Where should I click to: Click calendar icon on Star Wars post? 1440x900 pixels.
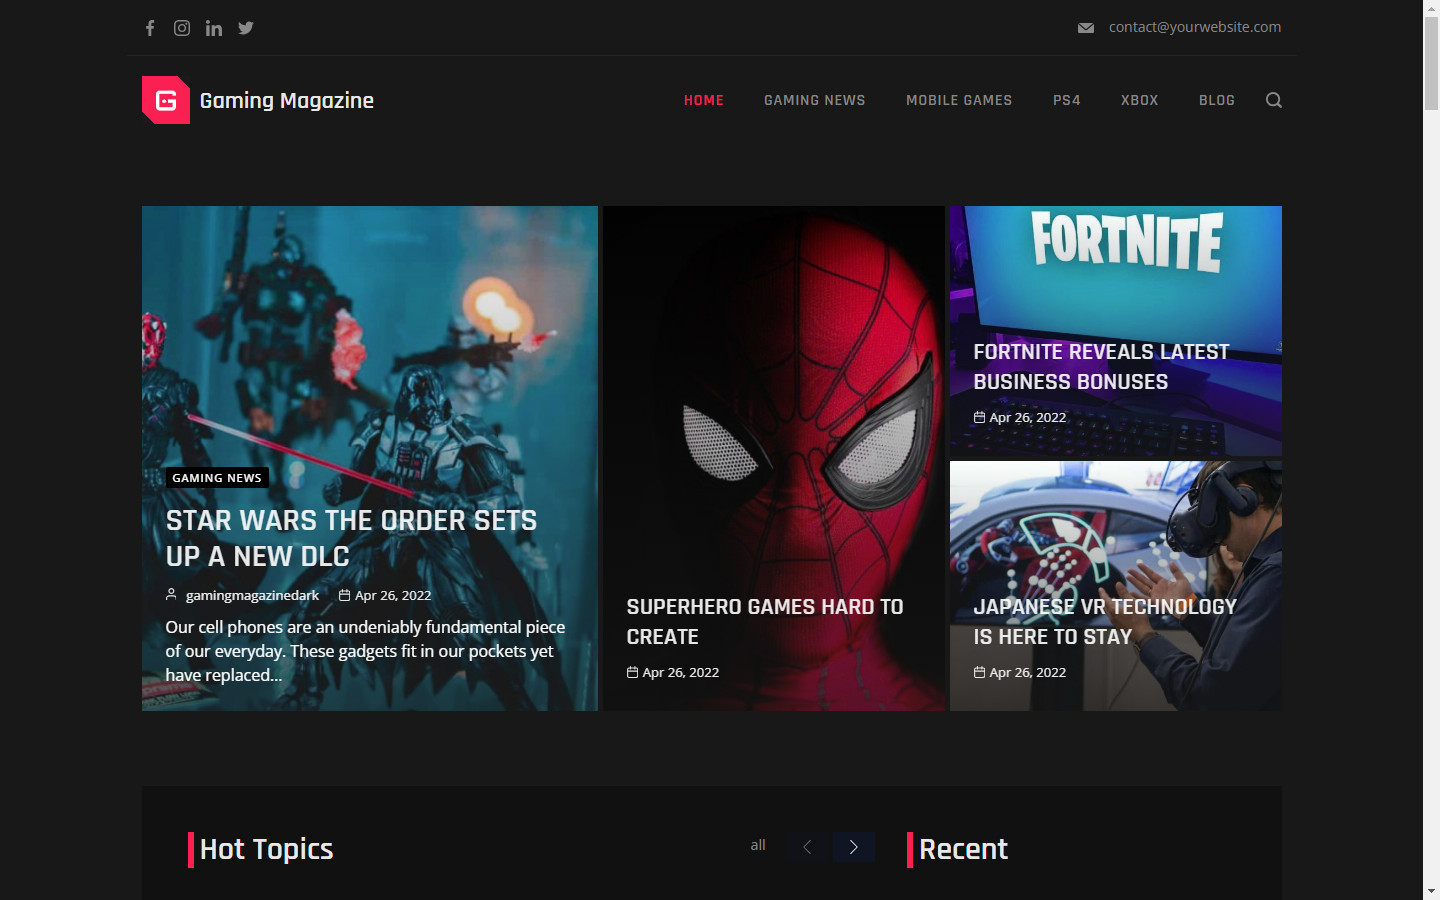345,595
